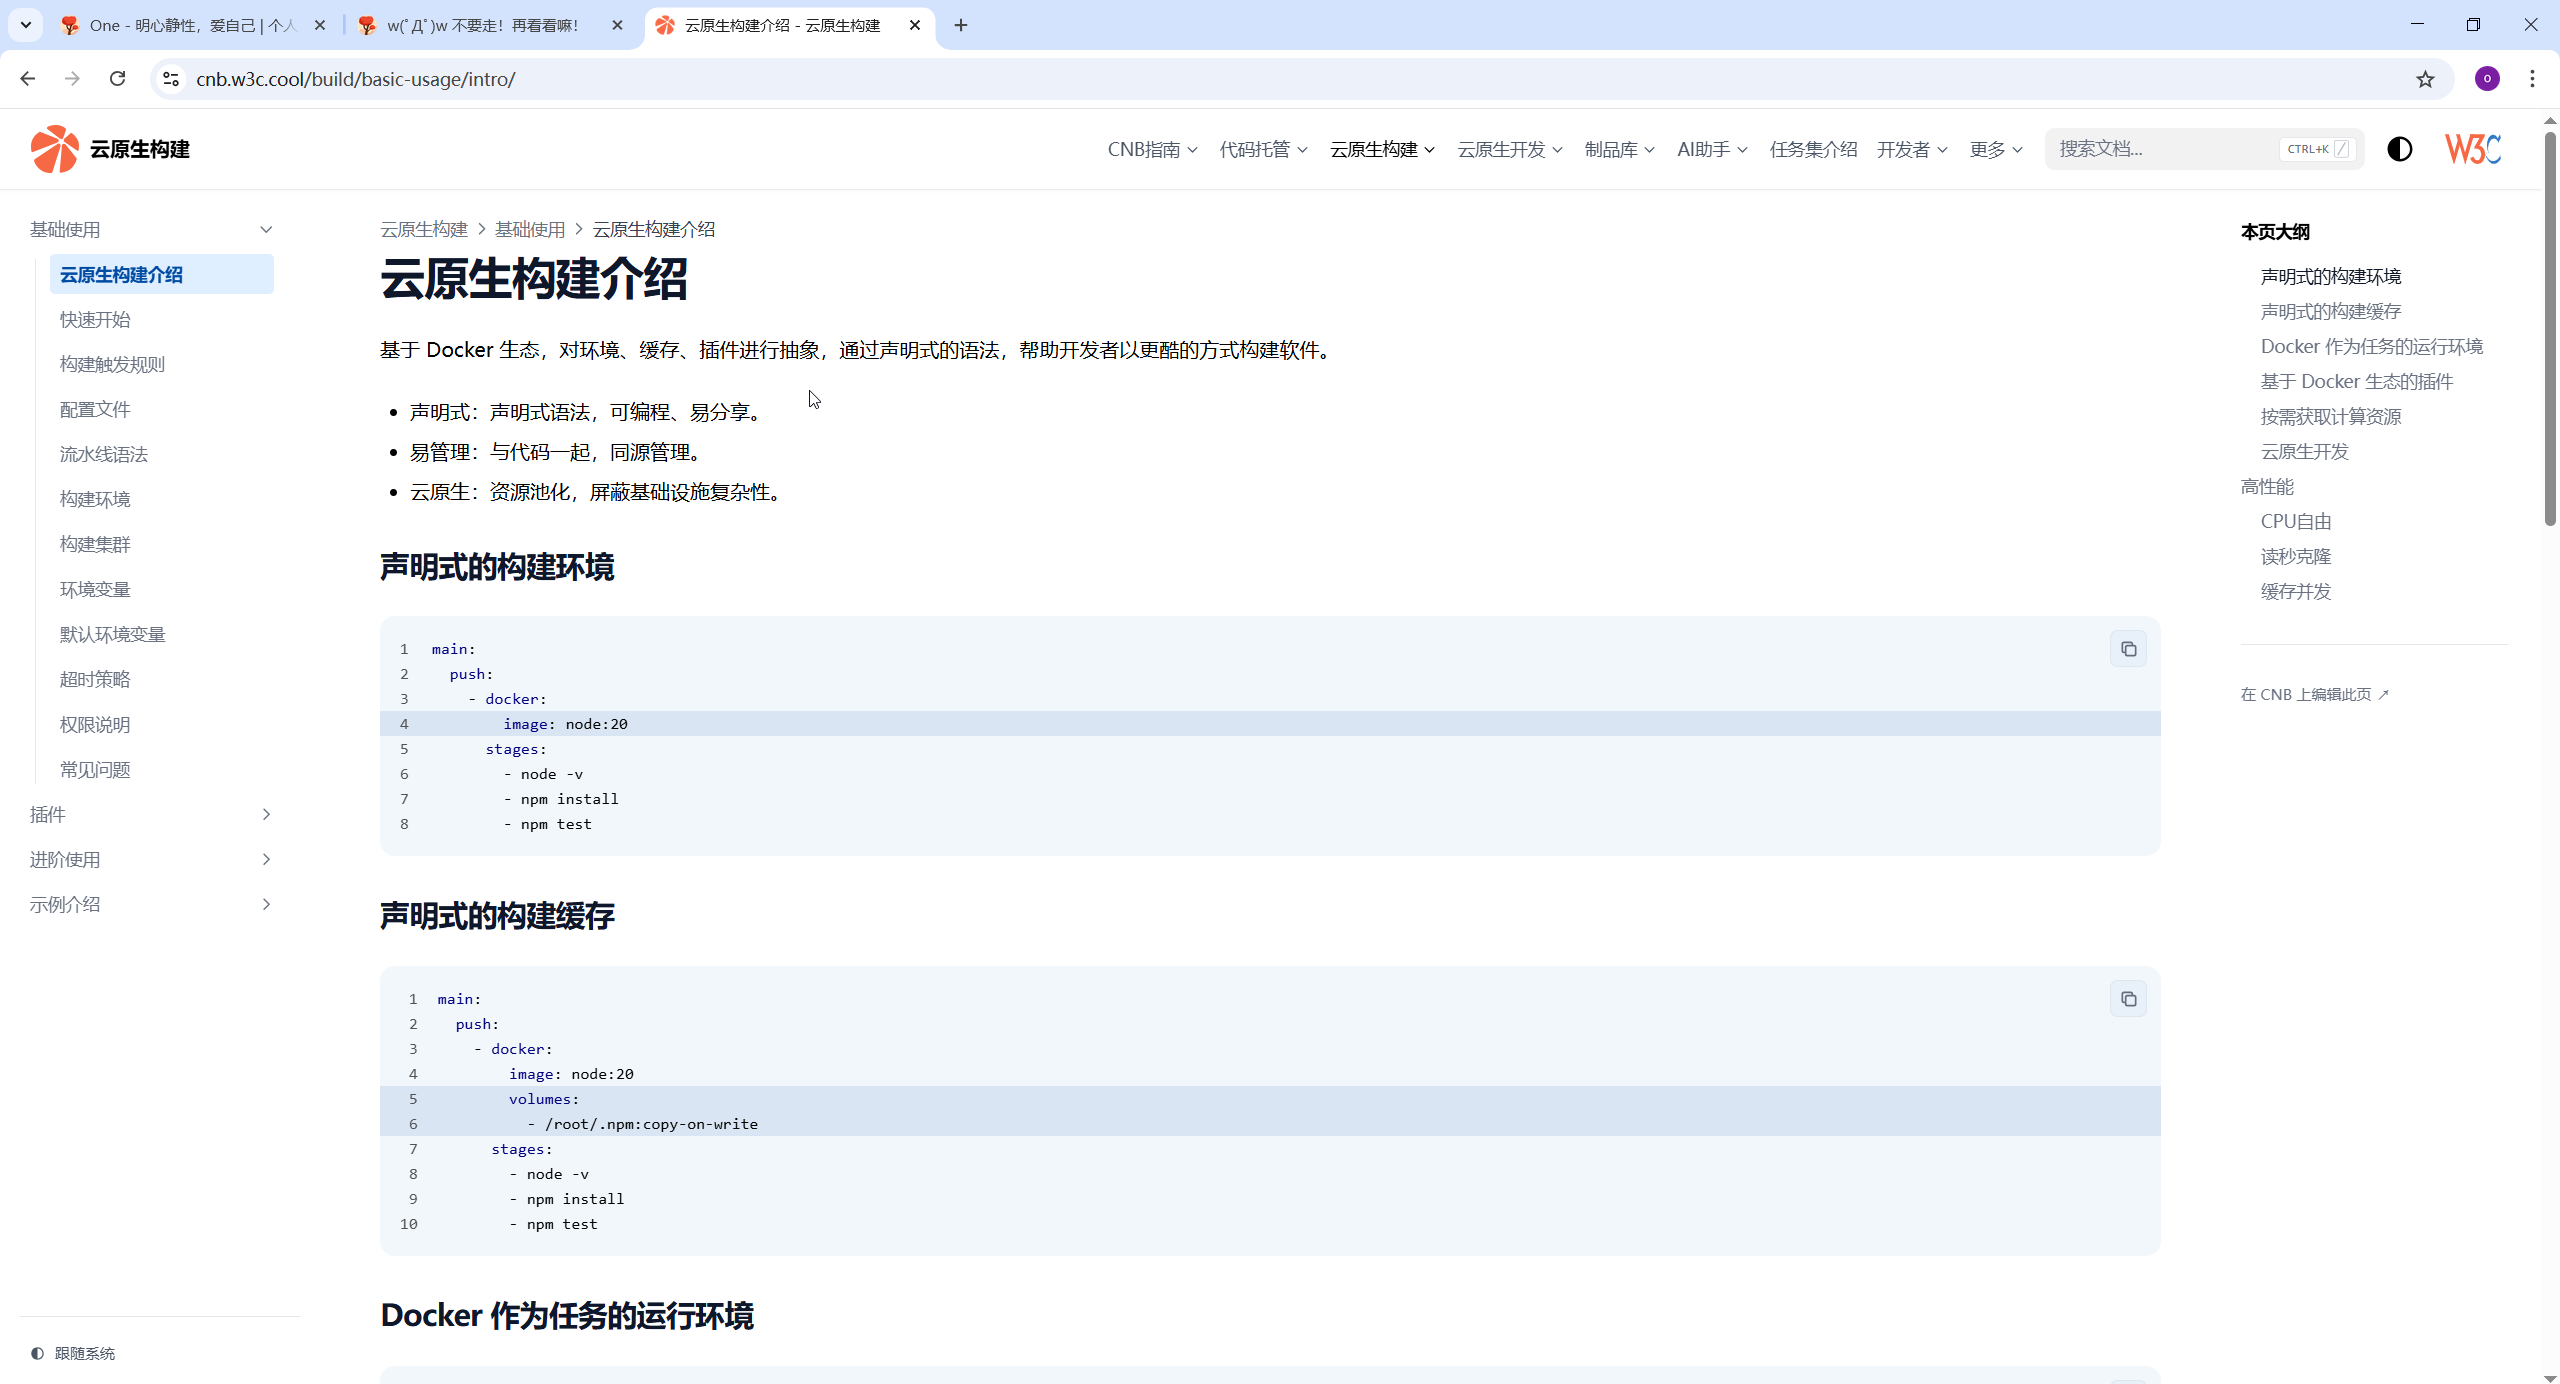
Task: Expand the 插件 sidebar section
Action: 266,814
